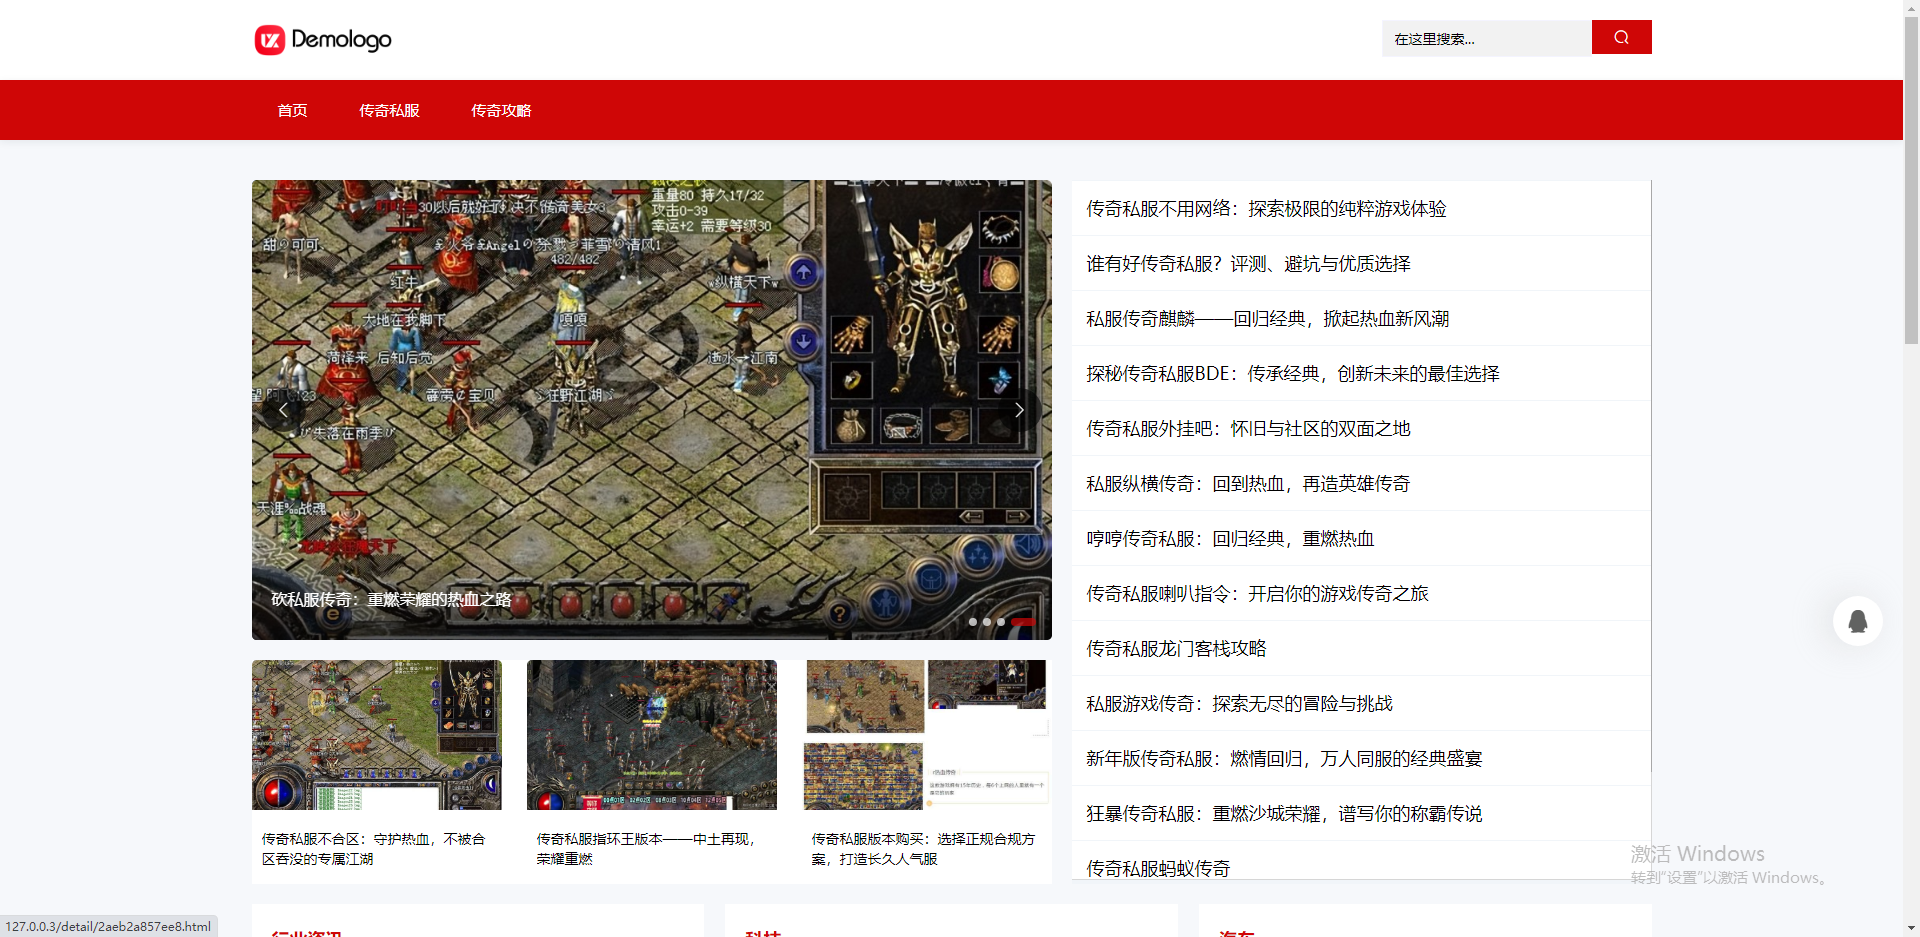Open 狂暴传奇私服 article link
Image resolution: width=1920 pixels, height=937 pixels.
1284,814
